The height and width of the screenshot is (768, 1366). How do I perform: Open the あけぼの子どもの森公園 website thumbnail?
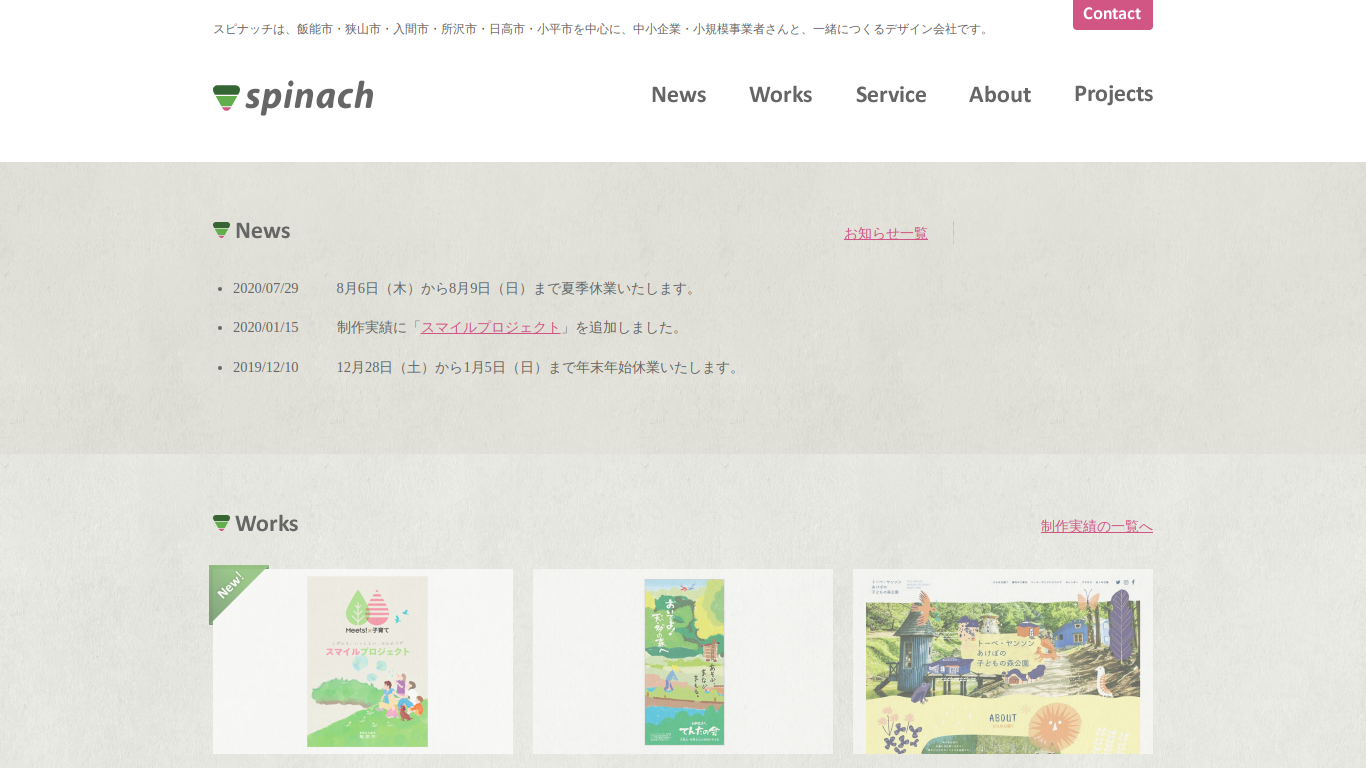click(x=1003, y=661)
